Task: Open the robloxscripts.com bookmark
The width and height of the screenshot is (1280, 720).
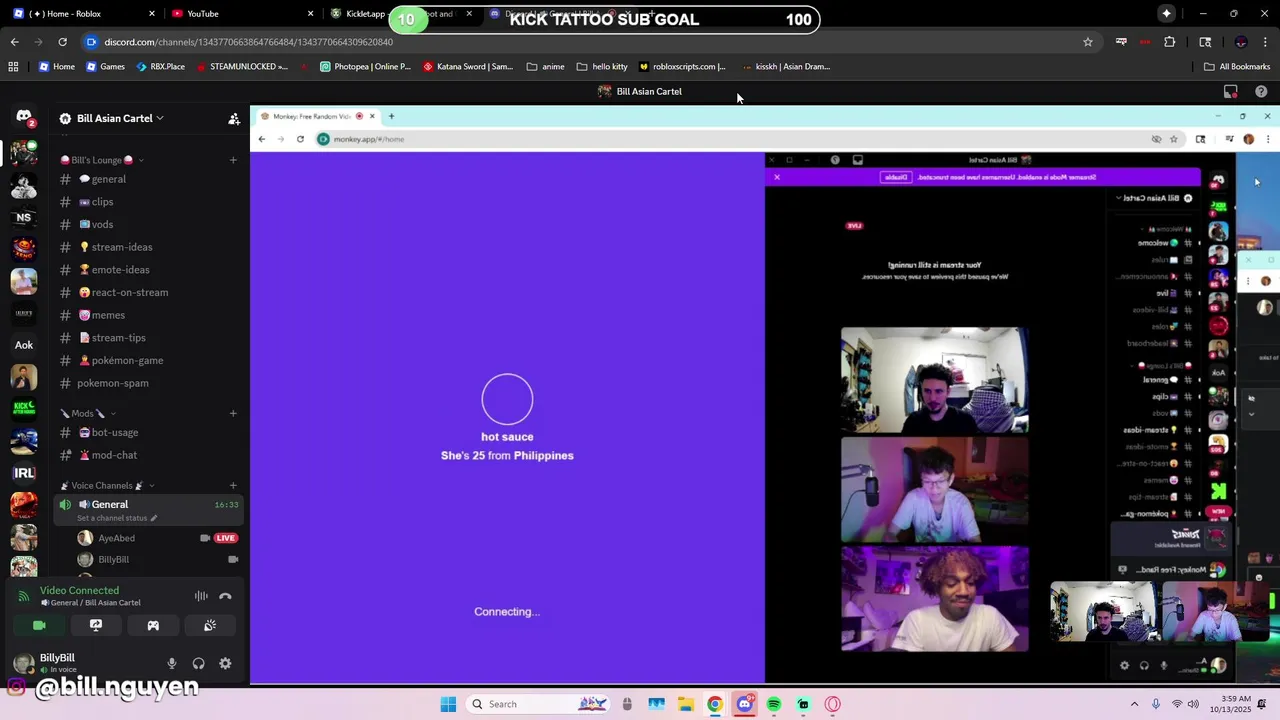Action: 681,67
